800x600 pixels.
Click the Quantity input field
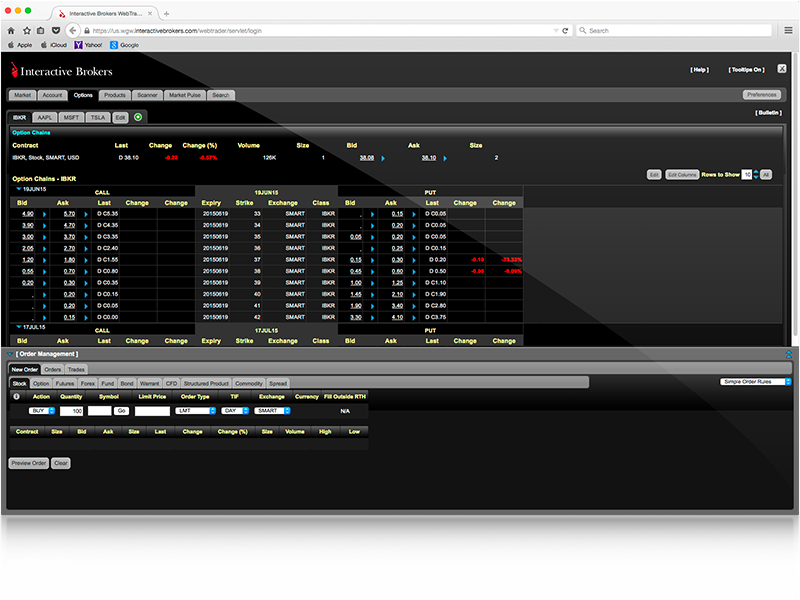pos(71,411)
